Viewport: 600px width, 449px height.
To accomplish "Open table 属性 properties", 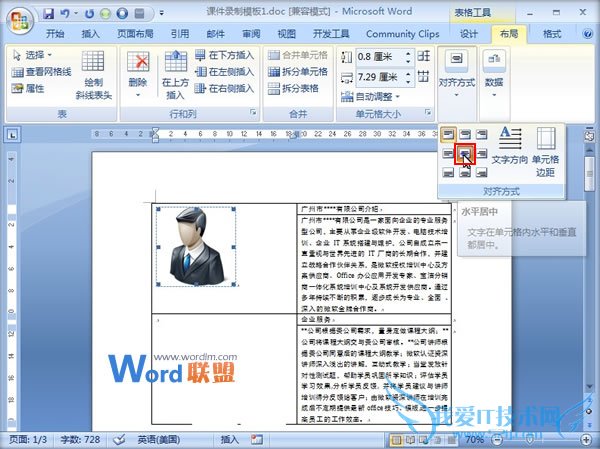I will click(x=28, y=88).
